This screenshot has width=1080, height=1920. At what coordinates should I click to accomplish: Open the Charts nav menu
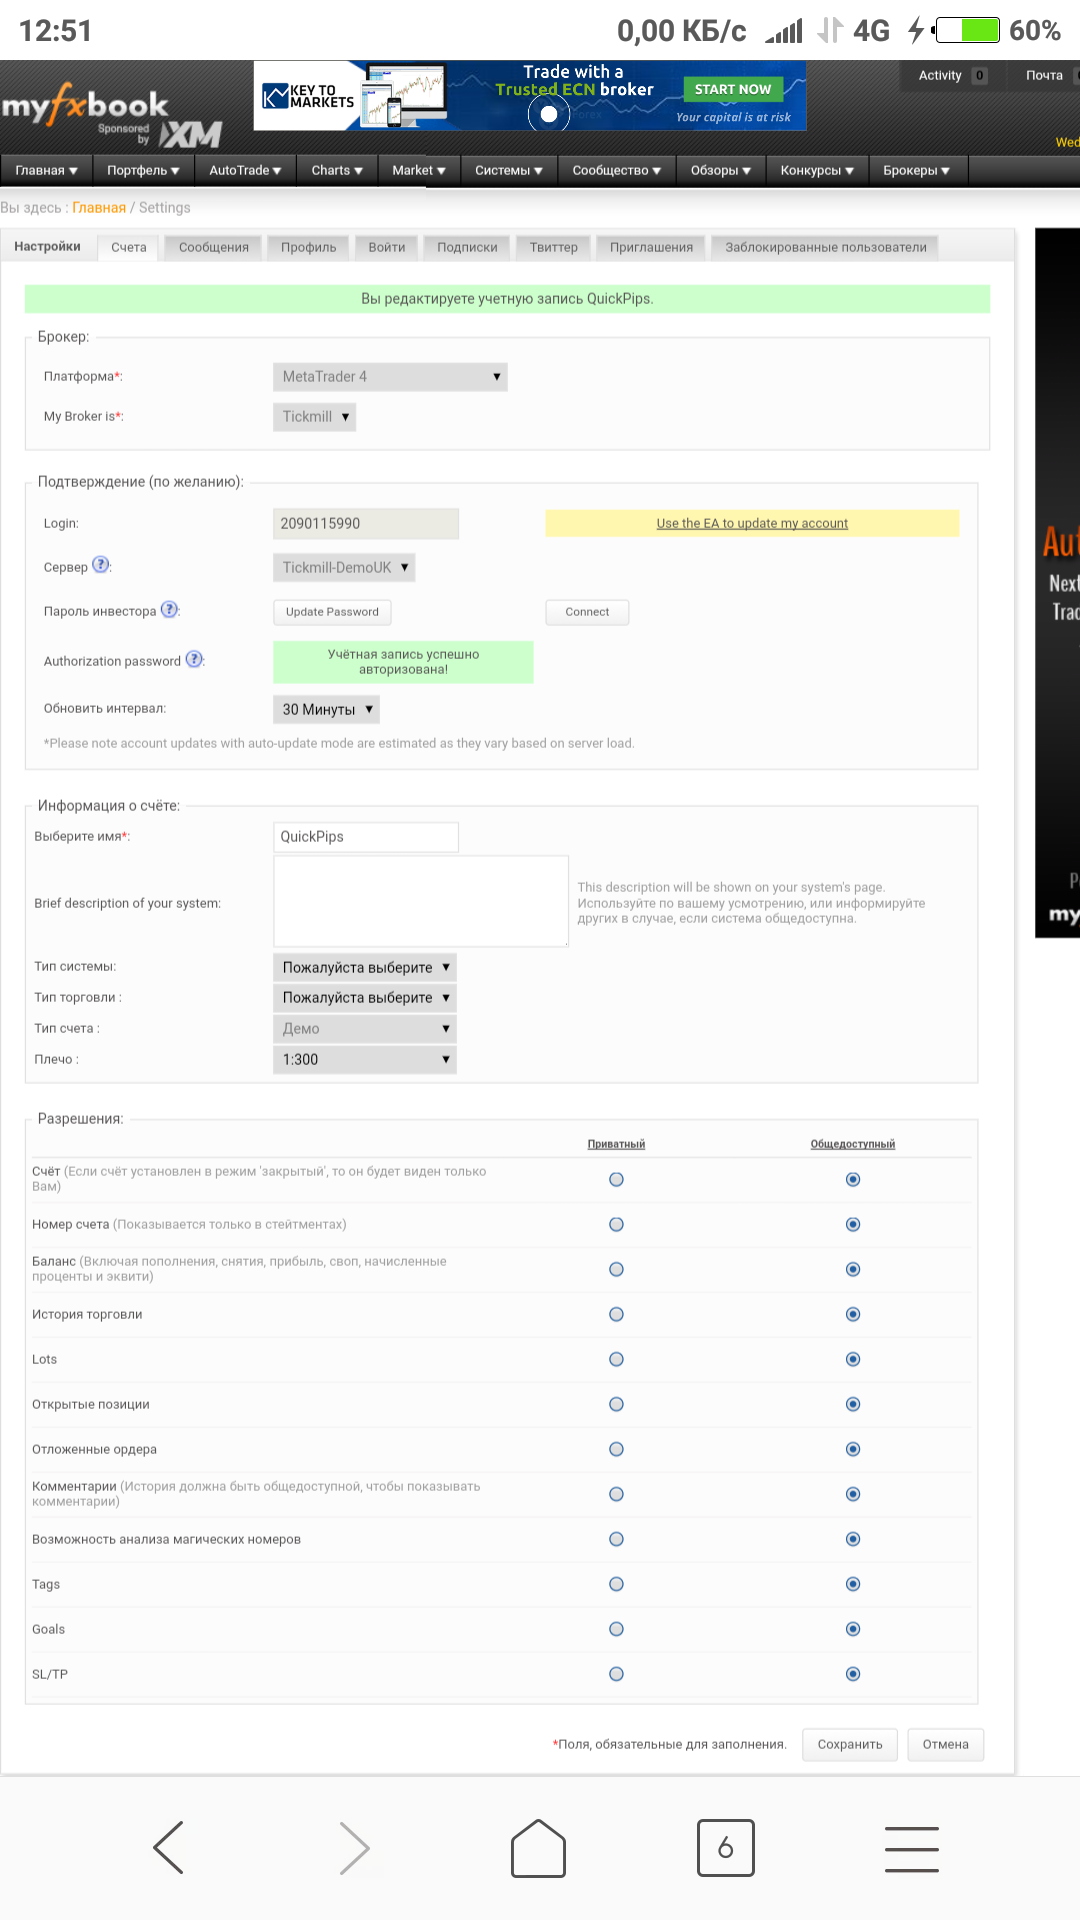337,170
